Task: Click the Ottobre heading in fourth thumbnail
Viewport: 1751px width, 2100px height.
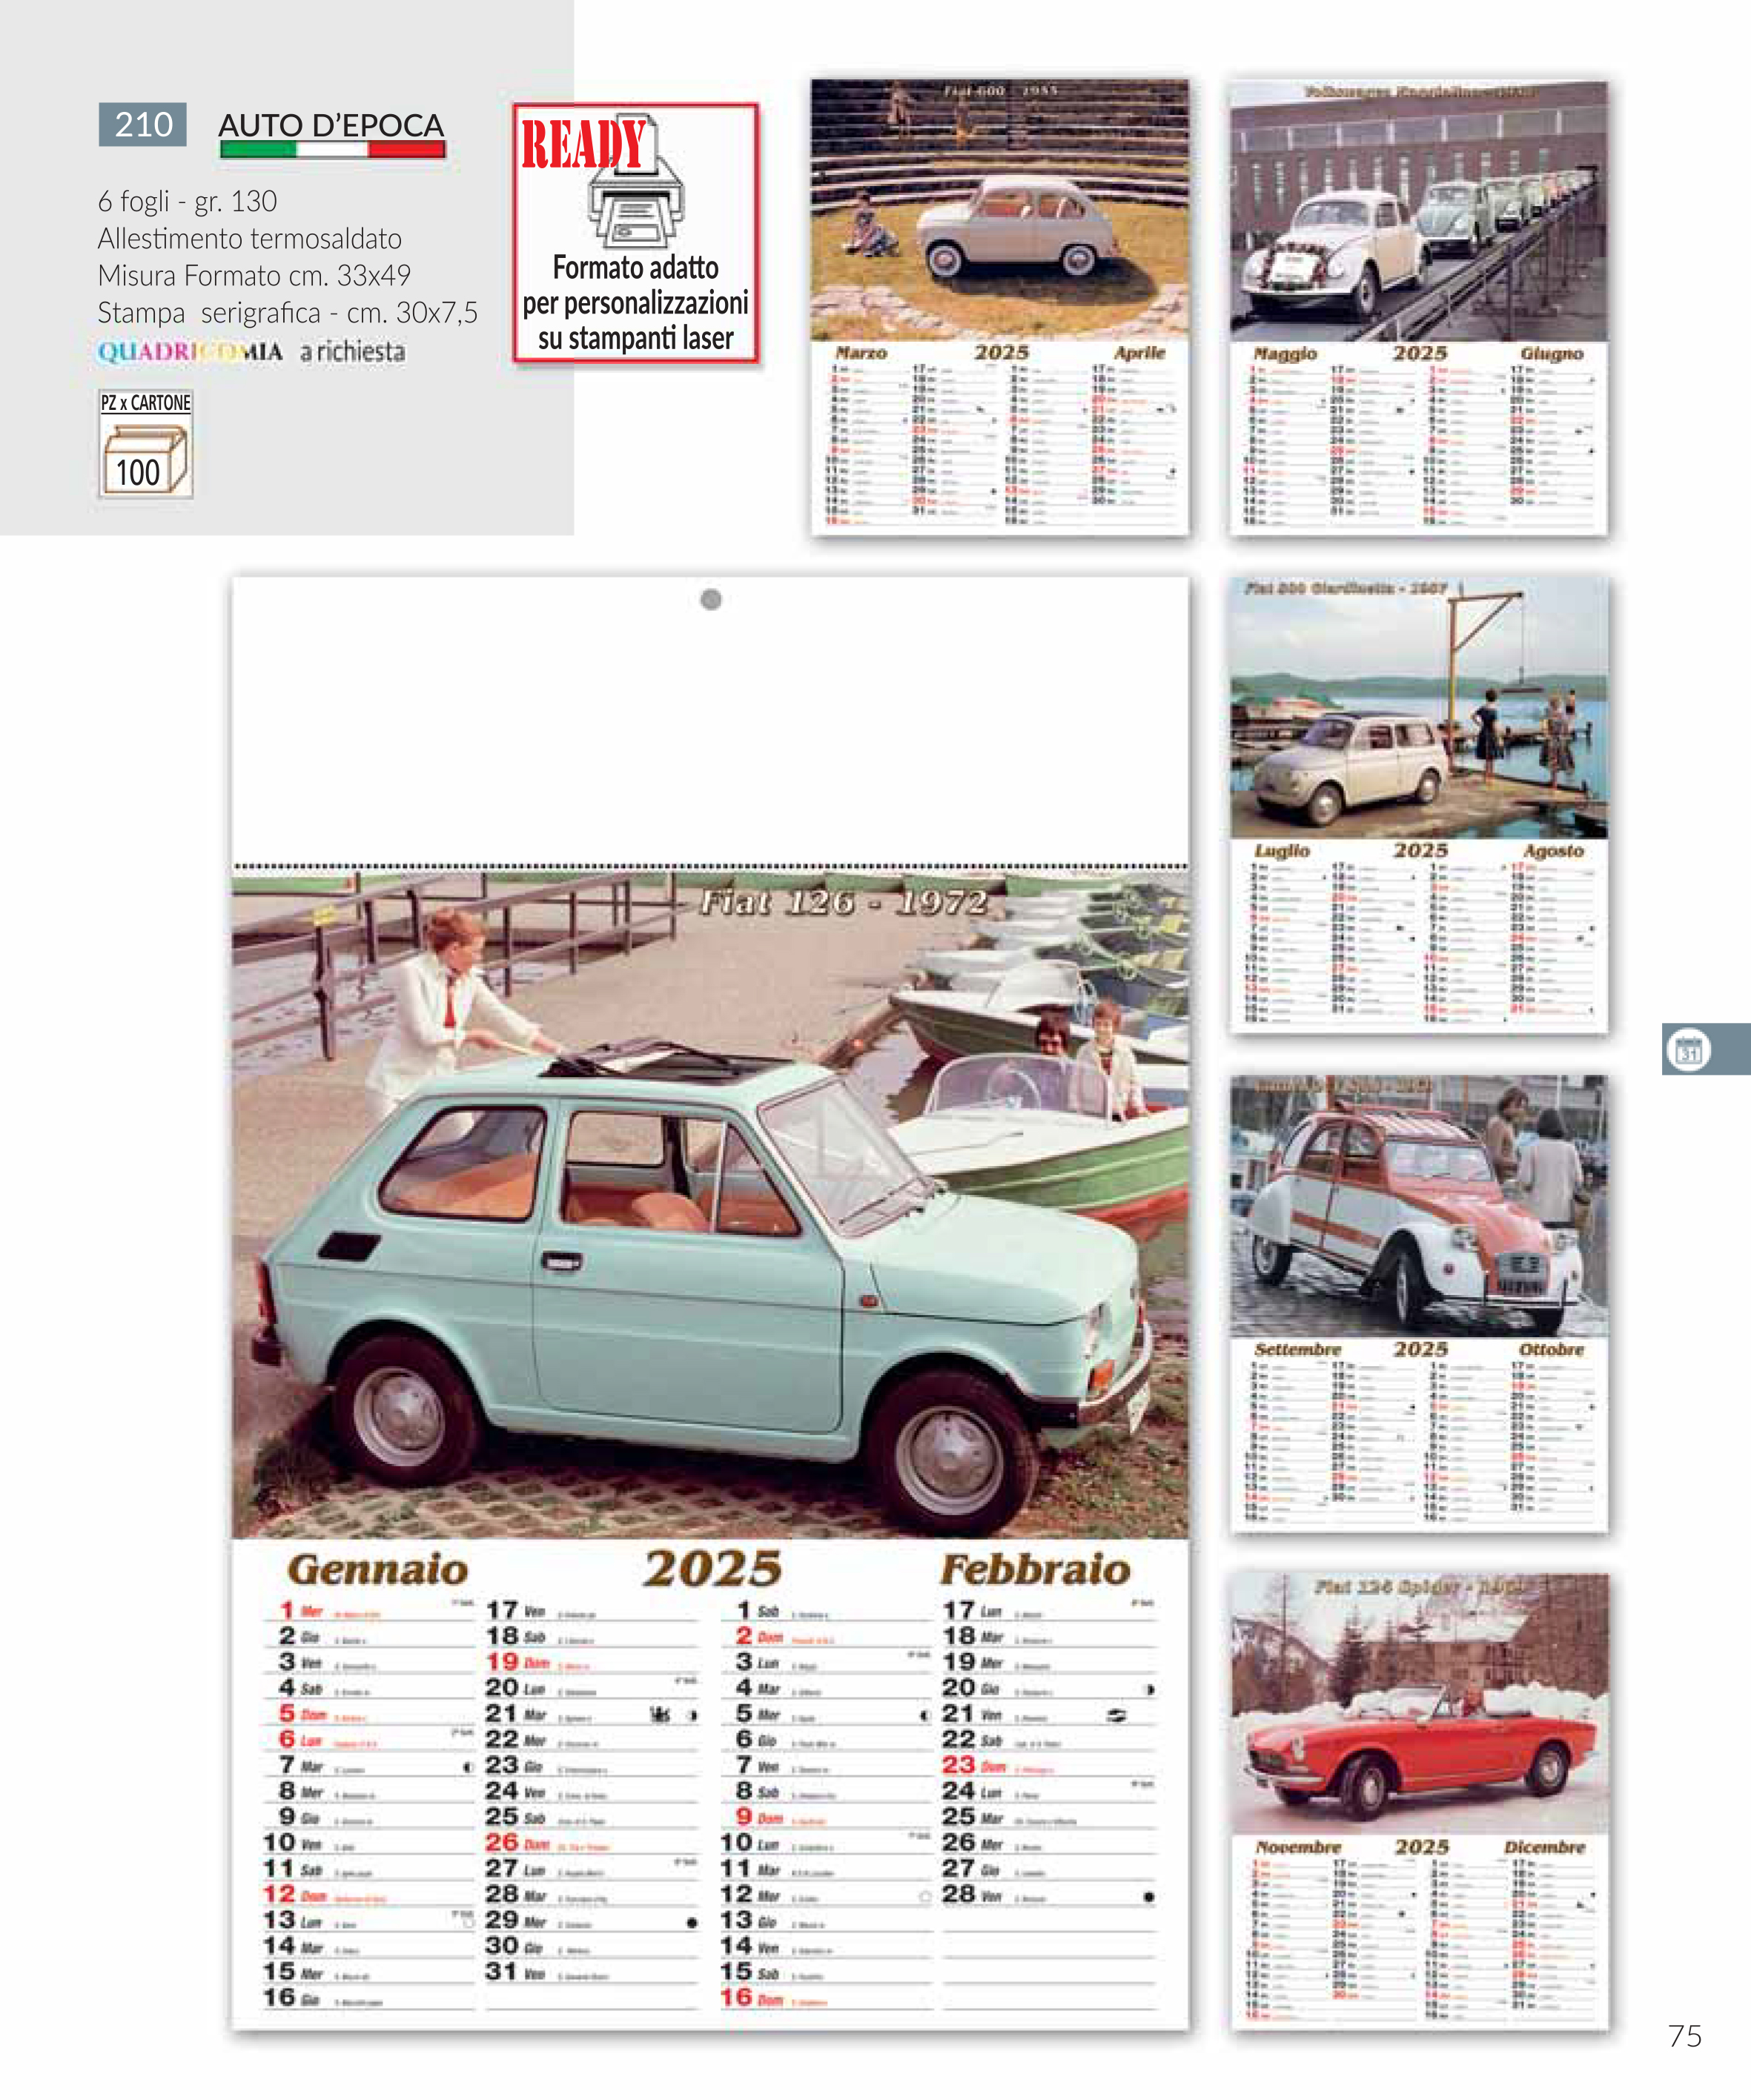Action: click(x=1552, y=1349)
